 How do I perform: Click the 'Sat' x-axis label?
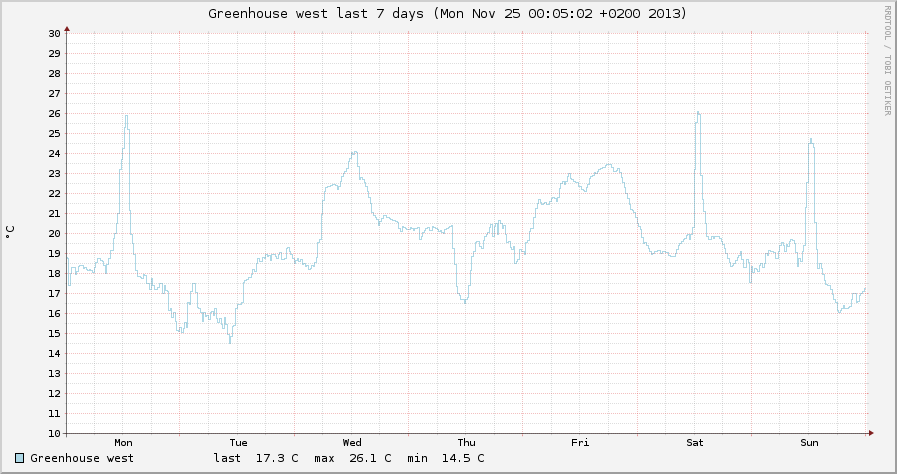(694, 443)
